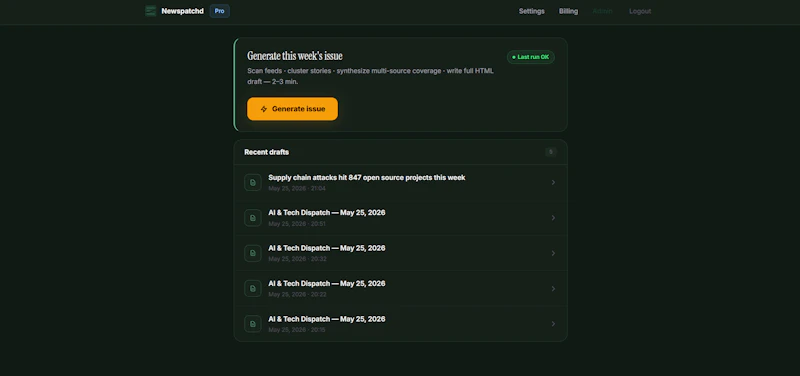Screen dimensions: 800x376
Task: Click the Recent drafts count badge
Action: pos(551,152)
